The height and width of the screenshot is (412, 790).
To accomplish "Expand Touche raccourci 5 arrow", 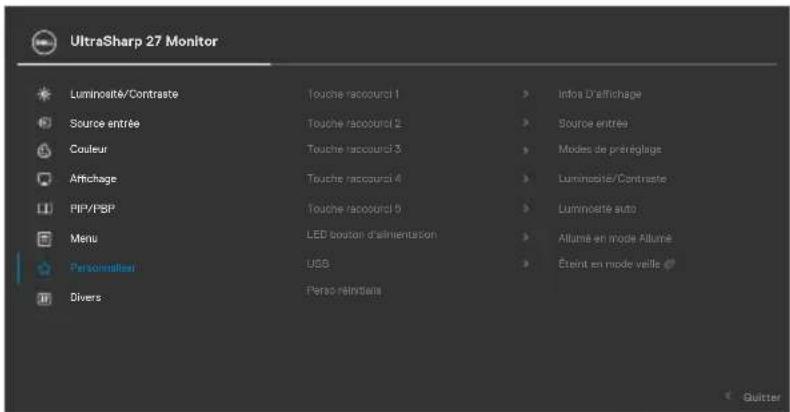I will tap(525, 208).
